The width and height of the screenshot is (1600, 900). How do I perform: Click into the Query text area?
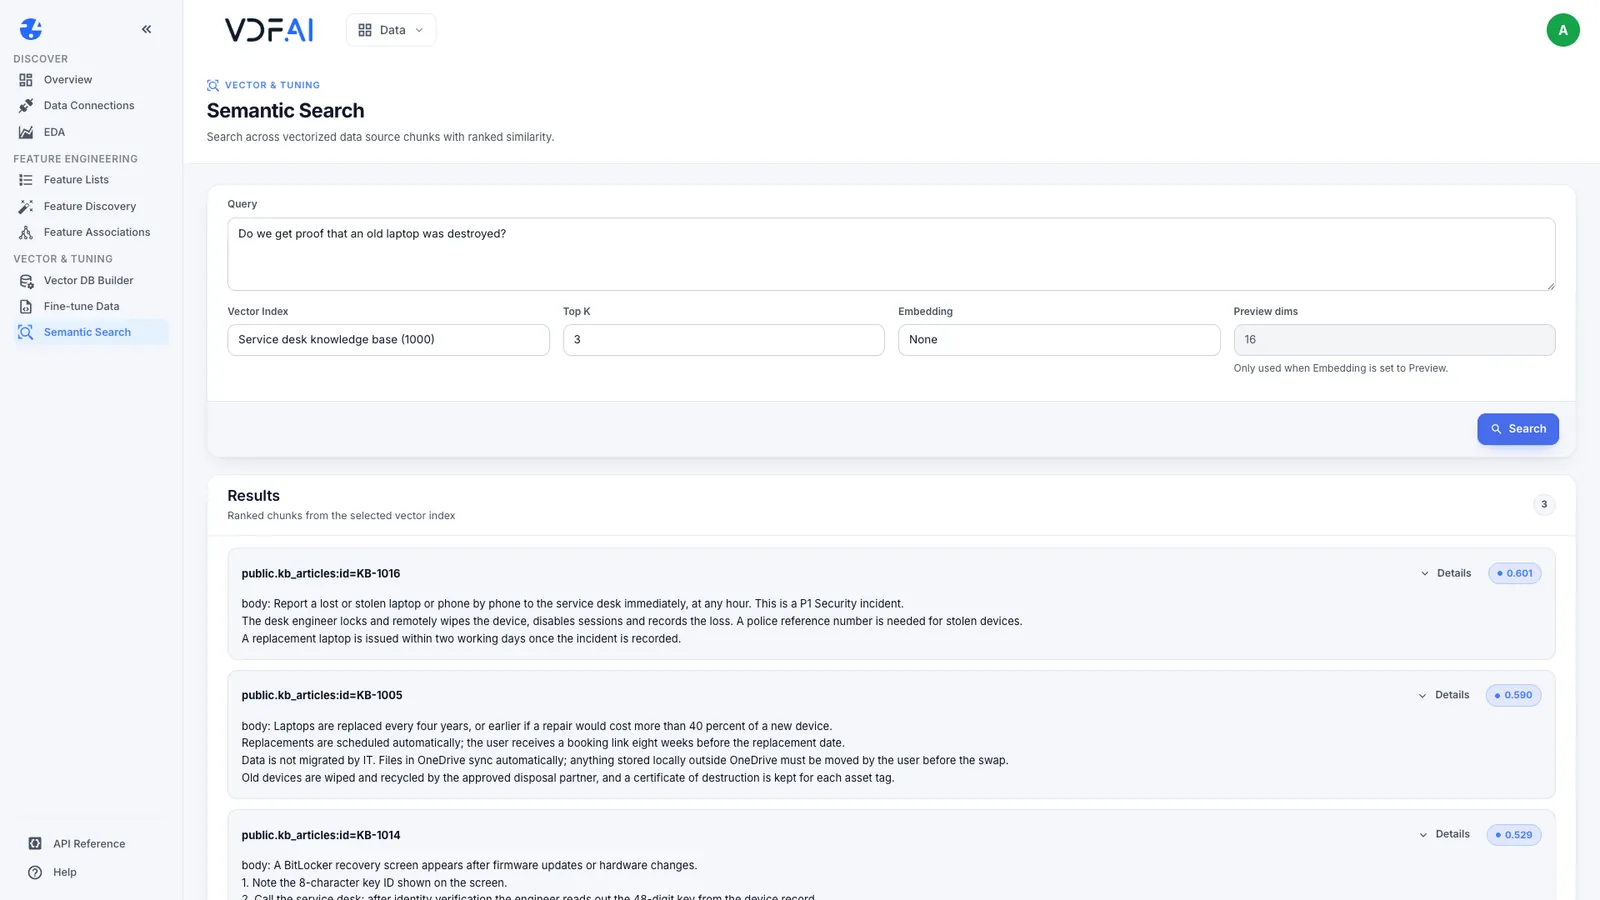[891, 255]
